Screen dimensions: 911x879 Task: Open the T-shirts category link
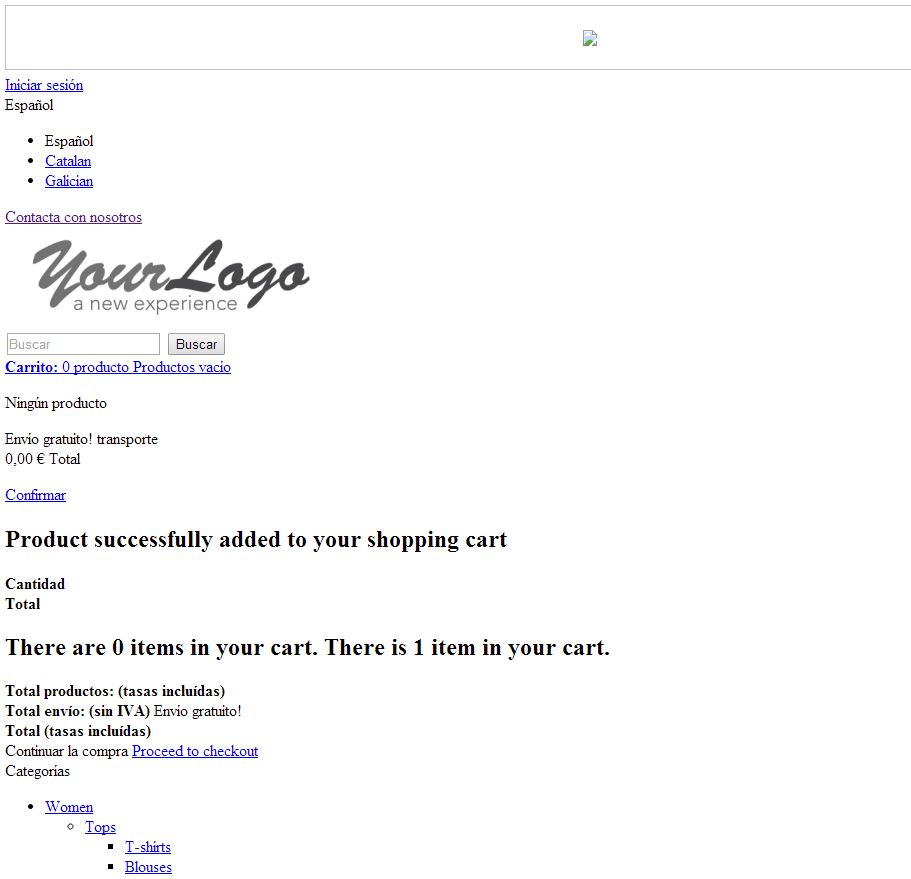pyautogui.click(x=148, y=847)
